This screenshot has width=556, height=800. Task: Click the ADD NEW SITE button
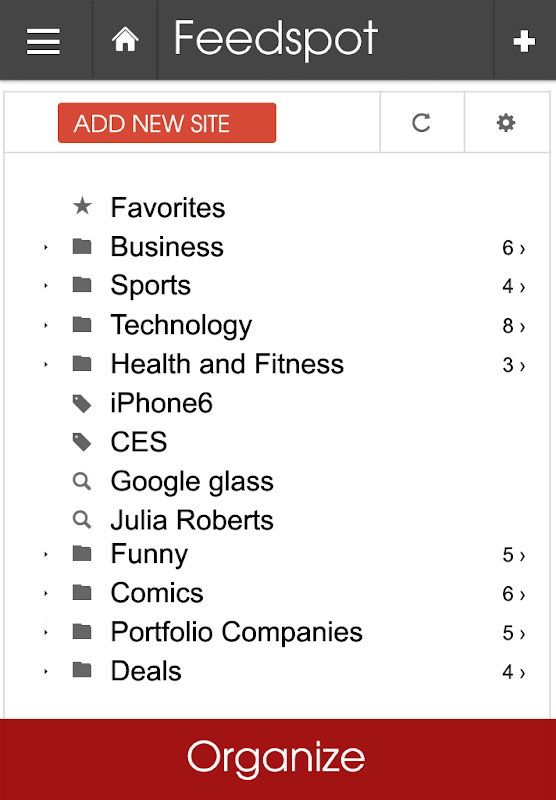pyautogui.click(x=167, y=123)
